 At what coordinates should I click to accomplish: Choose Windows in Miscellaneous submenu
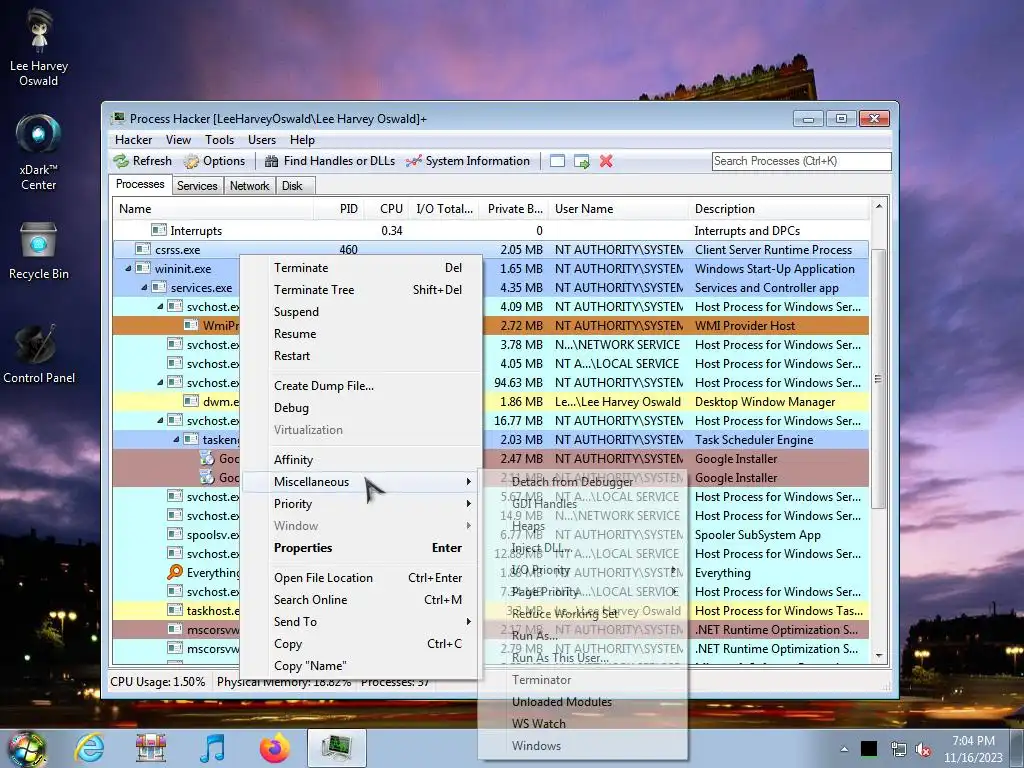583,746
